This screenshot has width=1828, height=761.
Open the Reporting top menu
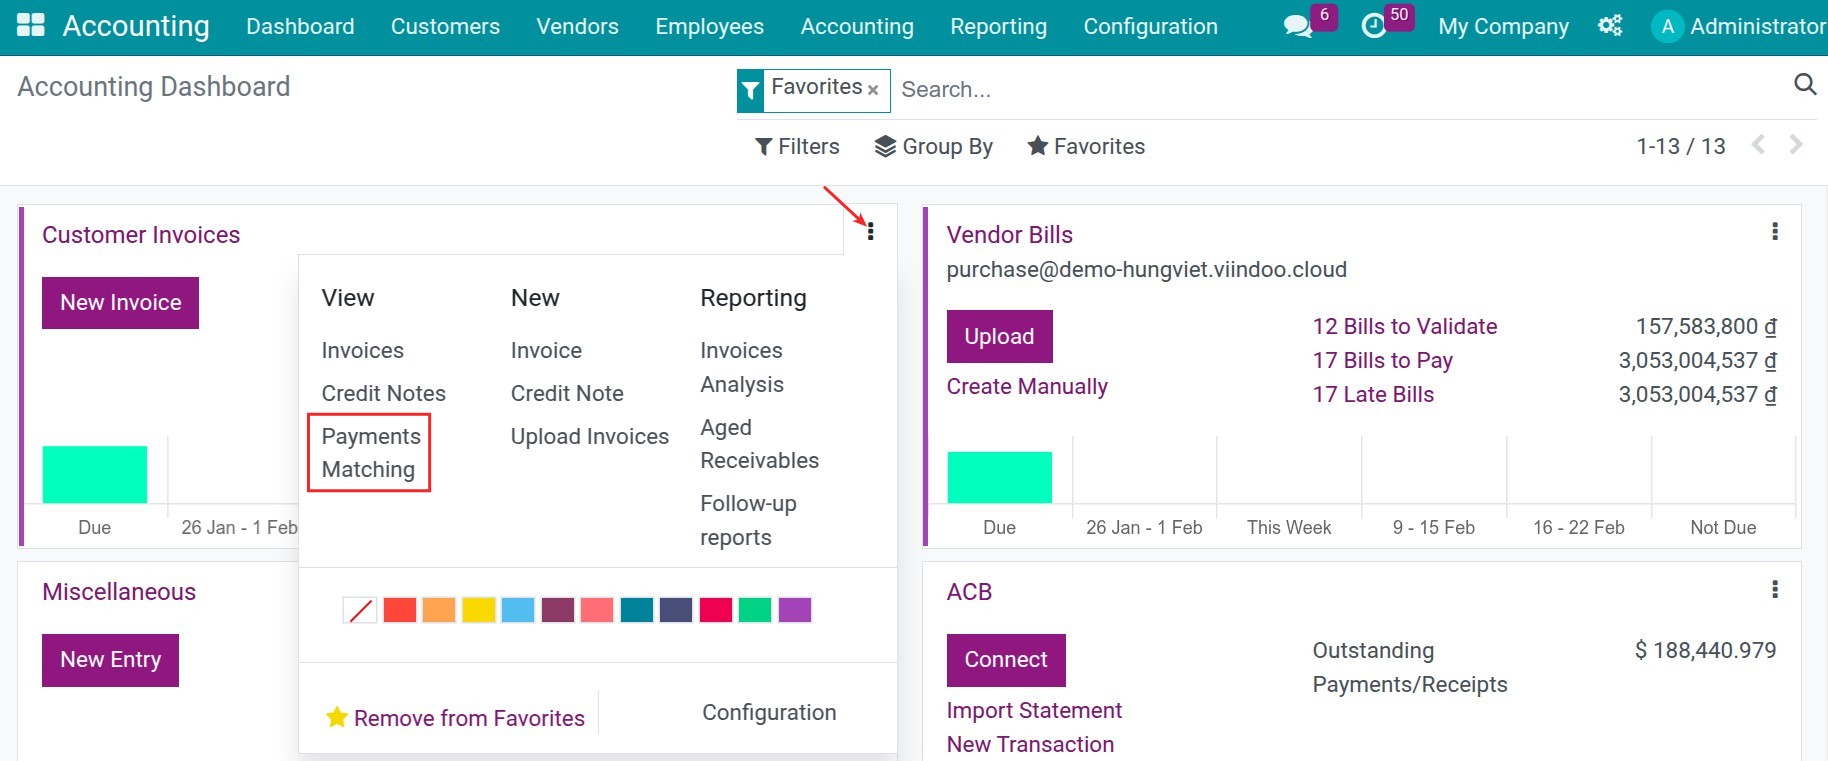click(998, 27)
